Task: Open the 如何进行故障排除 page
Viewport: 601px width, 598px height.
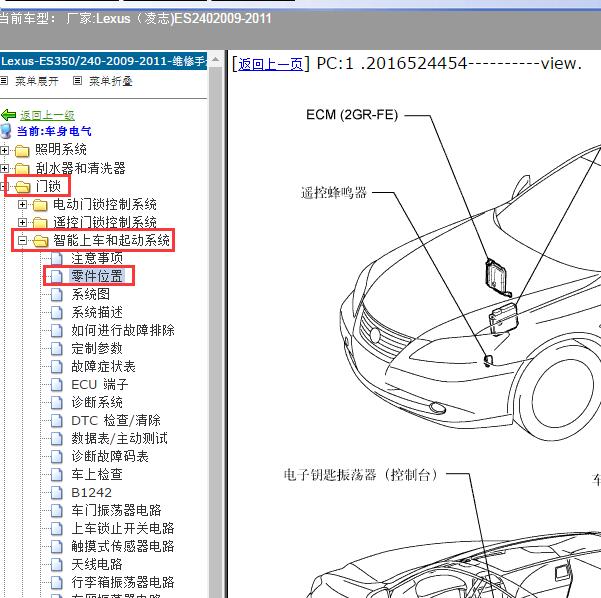Action: 123,330
